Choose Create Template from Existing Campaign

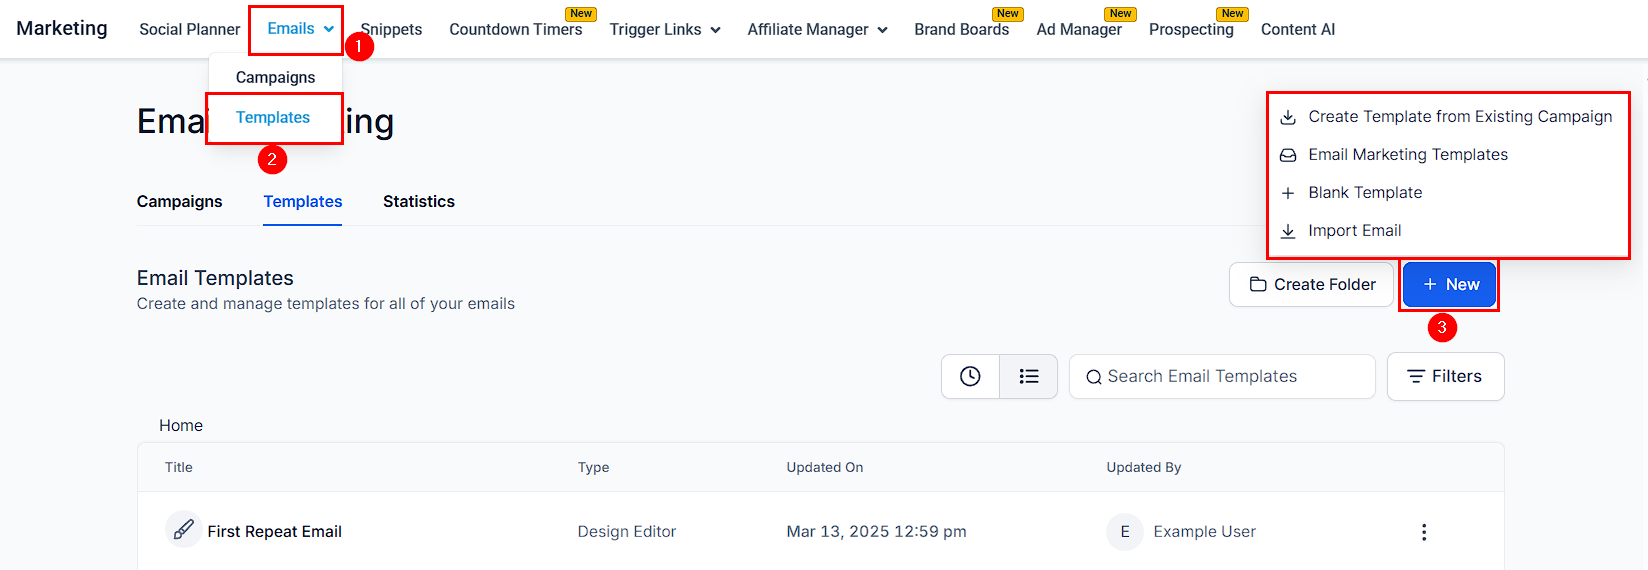pyautogui.click(x=1460, y=117)
